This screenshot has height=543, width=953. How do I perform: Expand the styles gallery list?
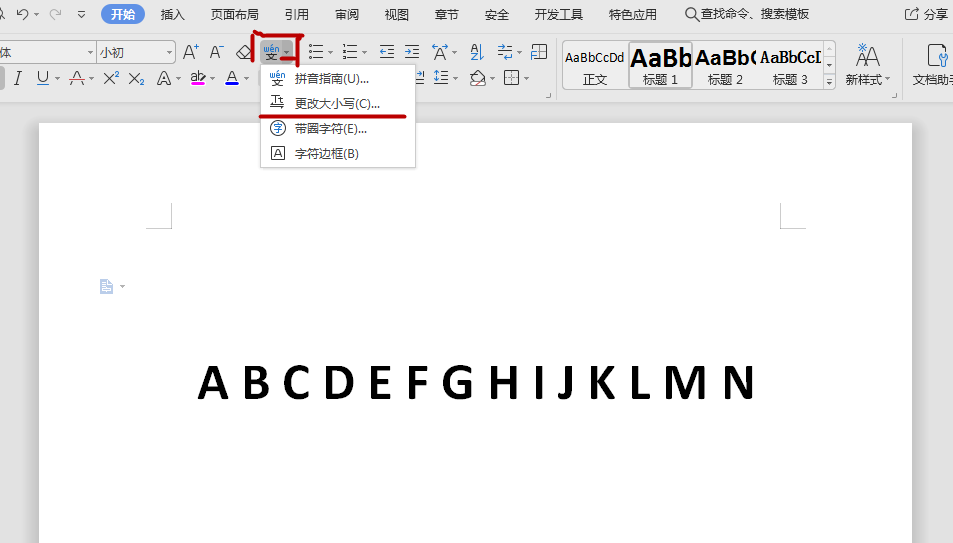pyautogui.click(x=830, y=81)
